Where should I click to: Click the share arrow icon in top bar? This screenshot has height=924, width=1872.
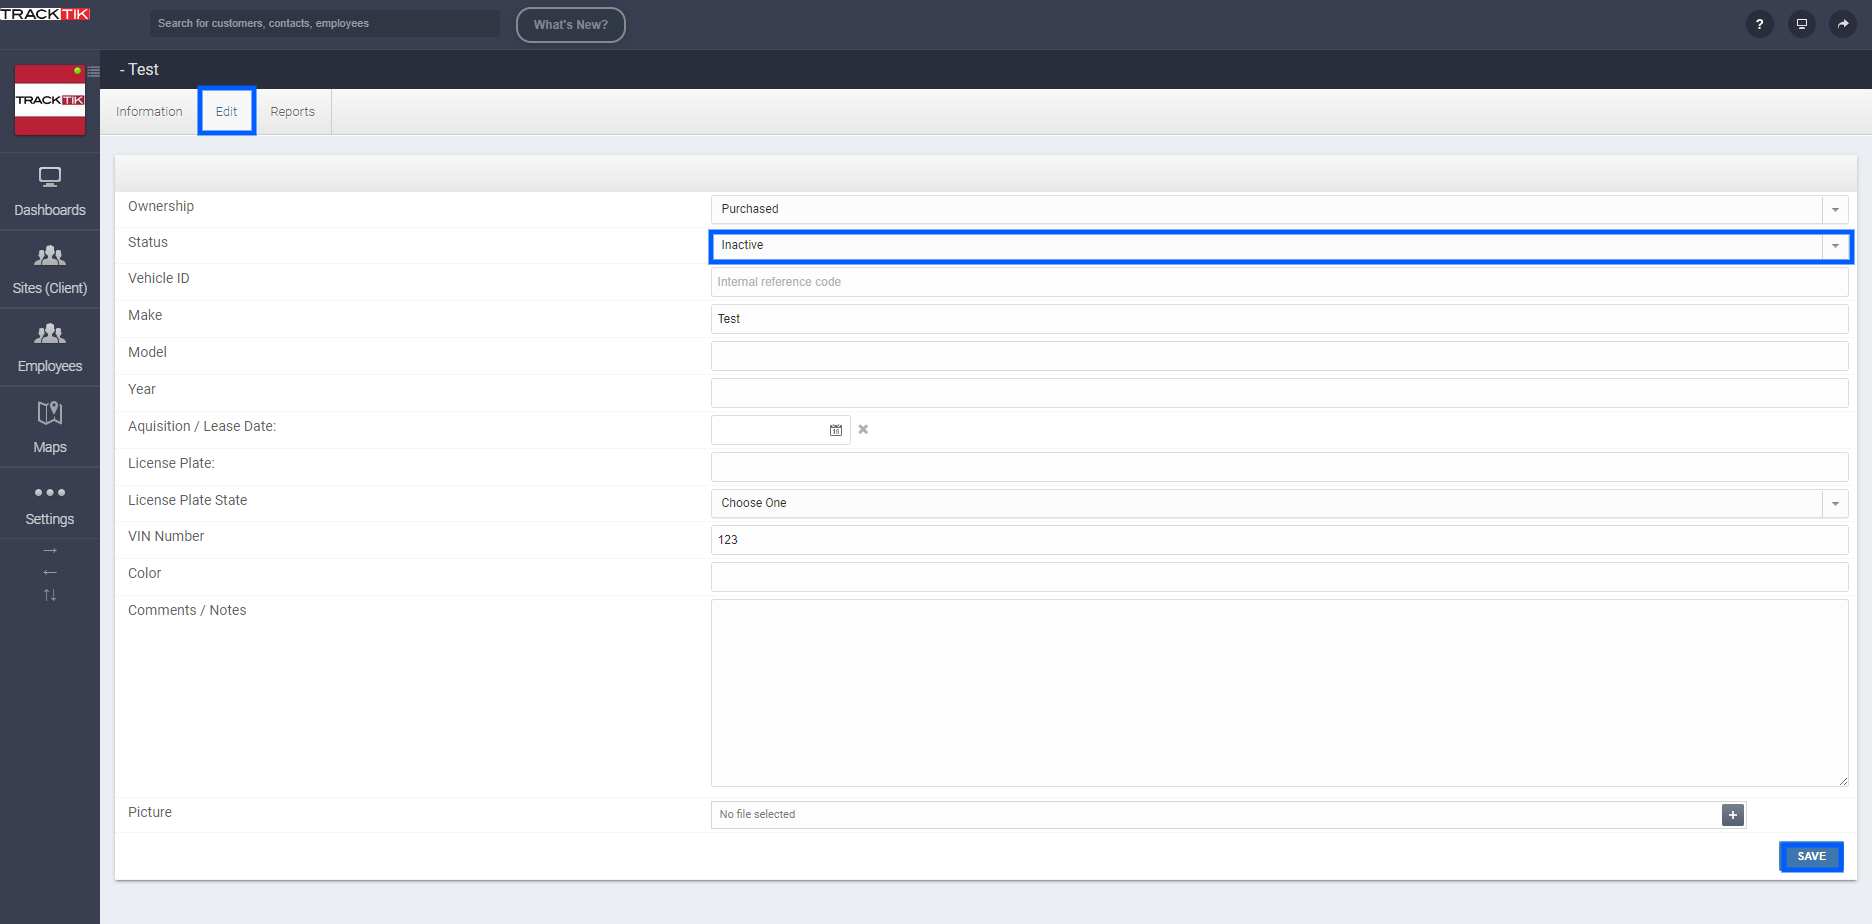pyautogui.click(x=1843, y=24)
